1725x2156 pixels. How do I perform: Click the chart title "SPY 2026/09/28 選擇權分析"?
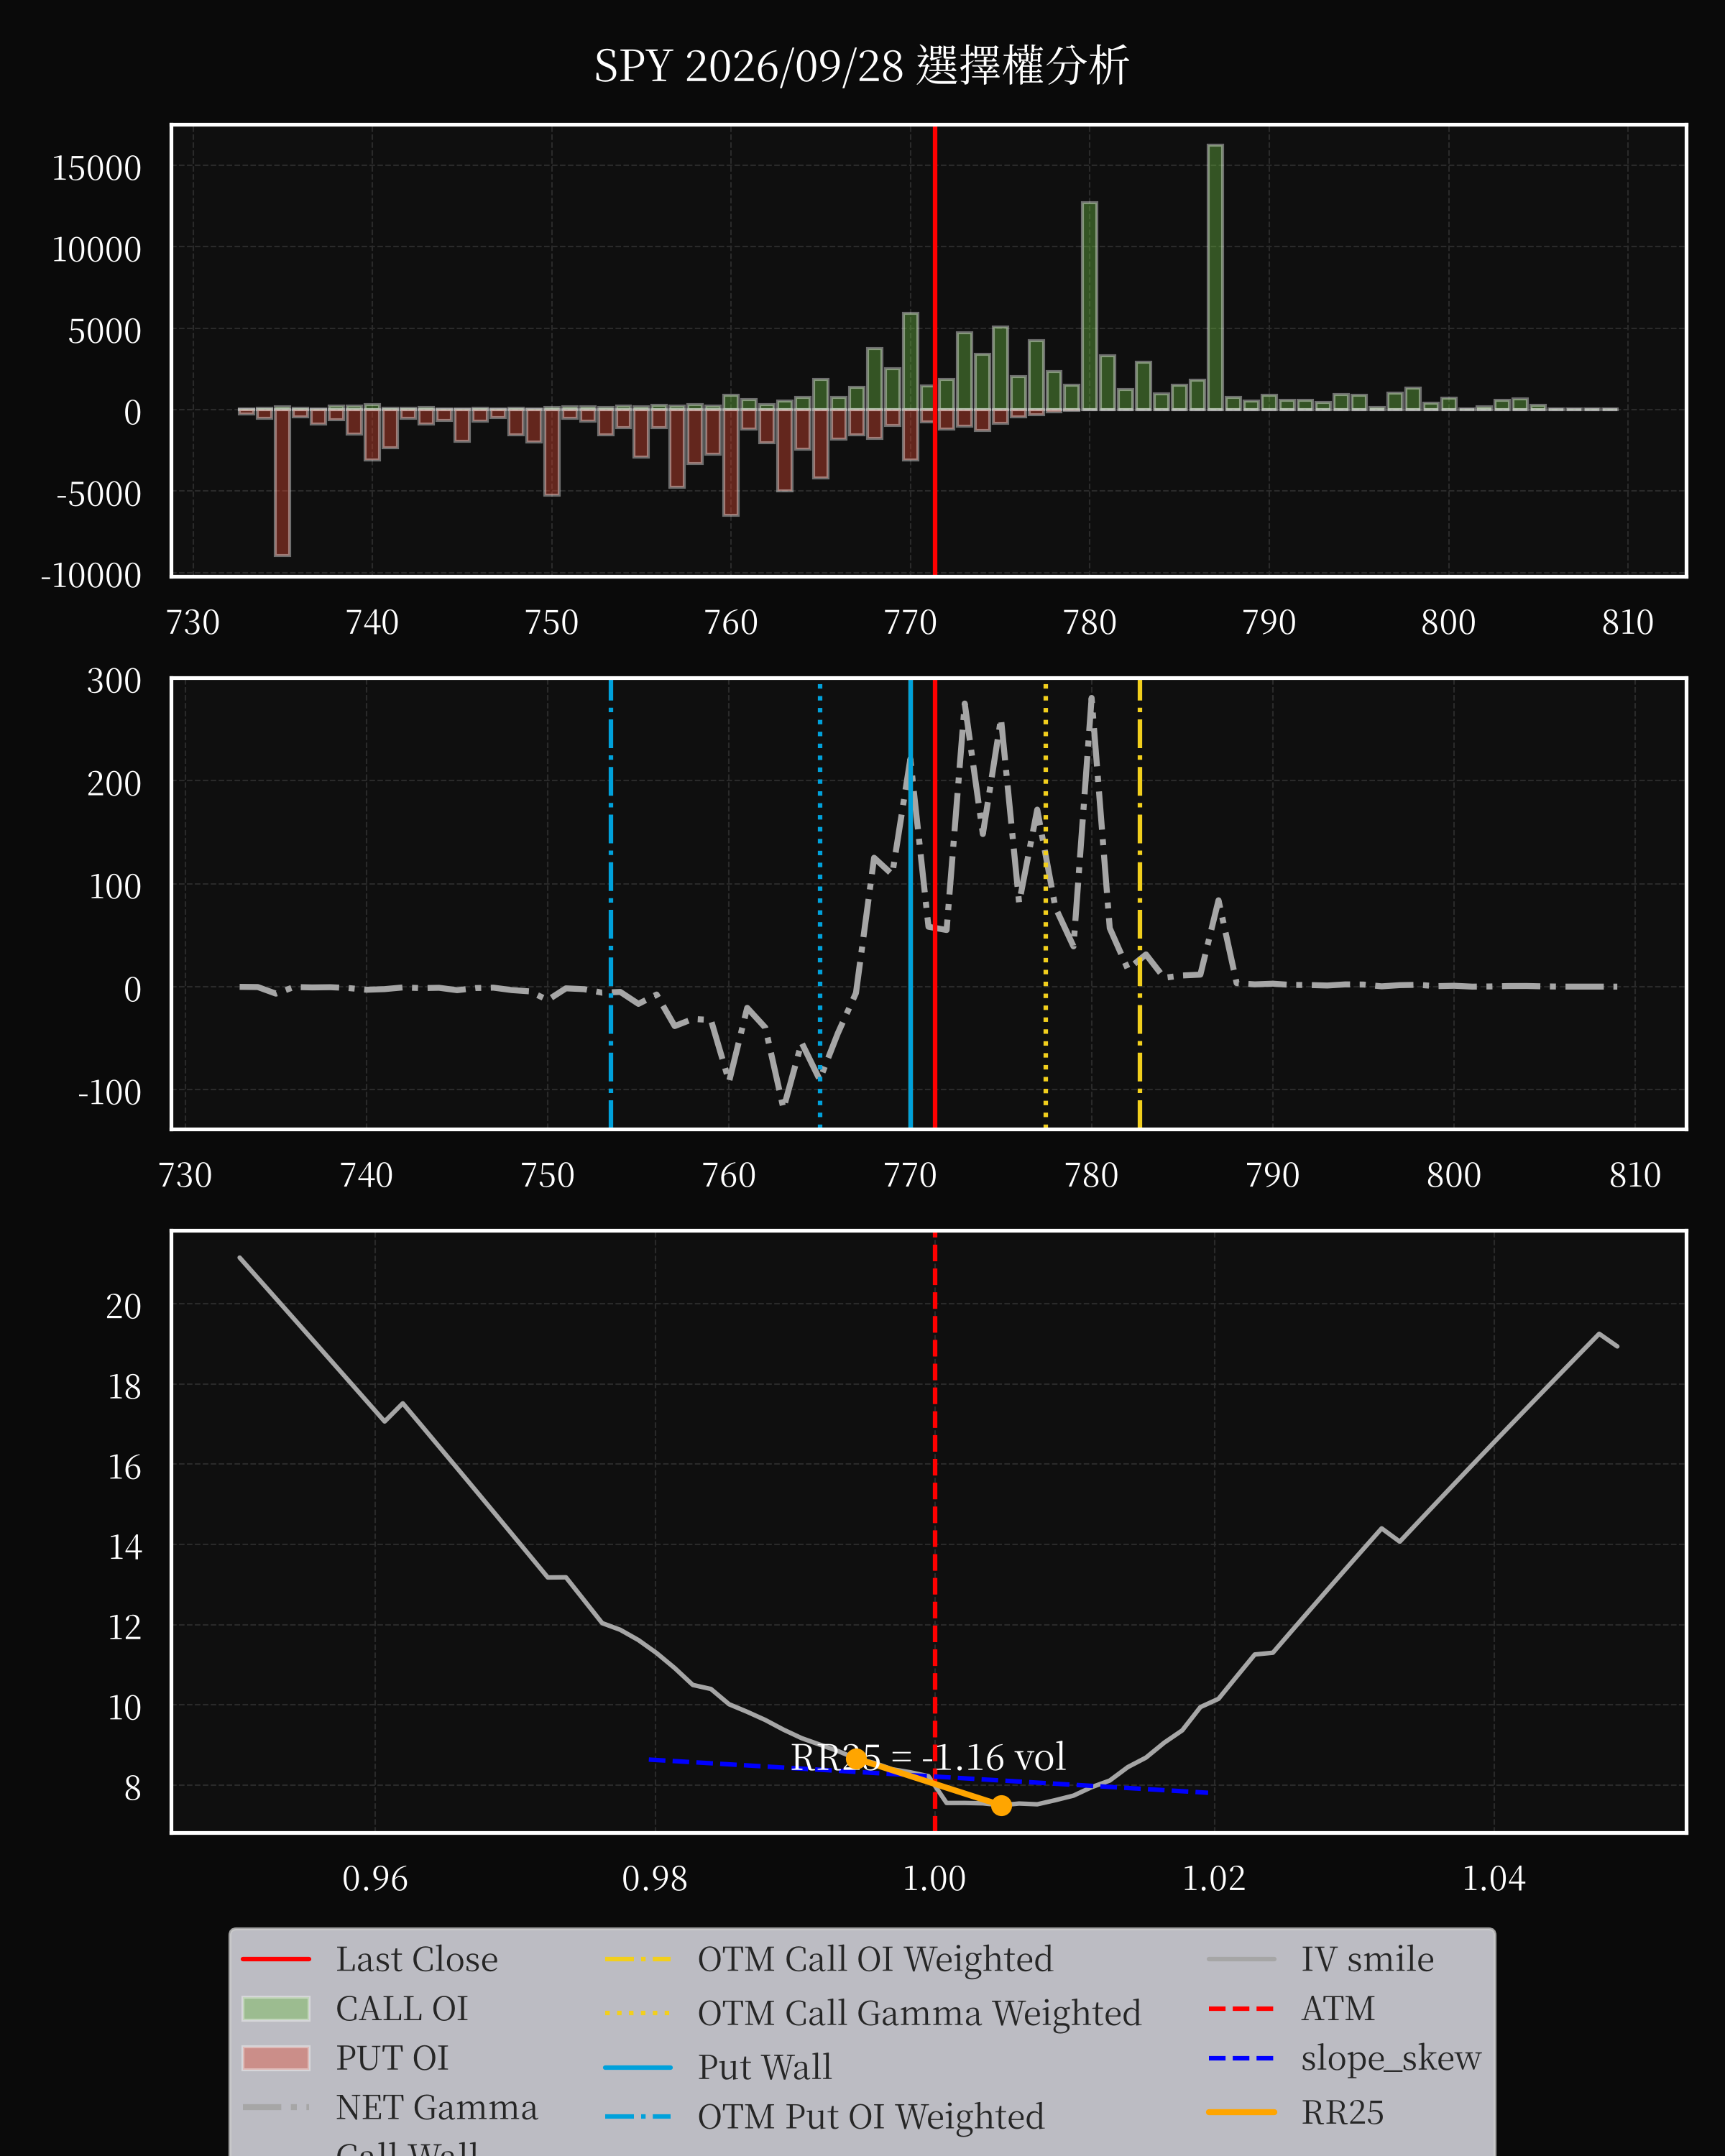click(861, 66)
